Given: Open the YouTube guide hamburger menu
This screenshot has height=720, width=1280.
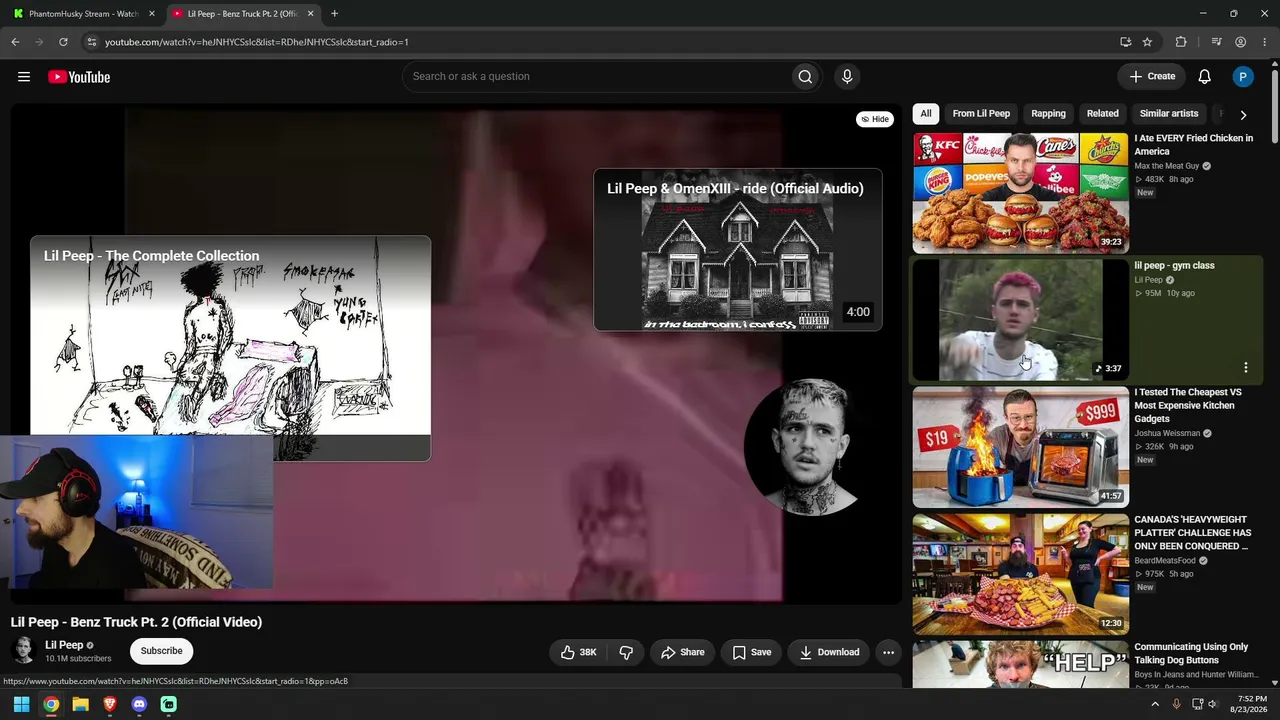Looking at the screenshot, I should point(24,77).
